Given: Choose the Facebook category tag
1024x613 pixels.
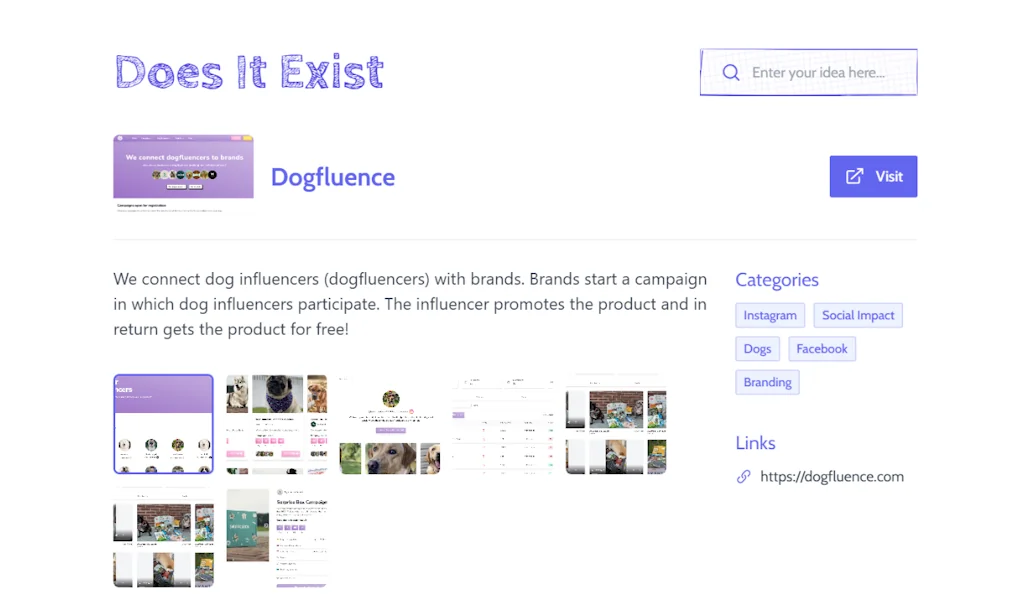Looking at the screenshot, I should (x=822, y=349).
